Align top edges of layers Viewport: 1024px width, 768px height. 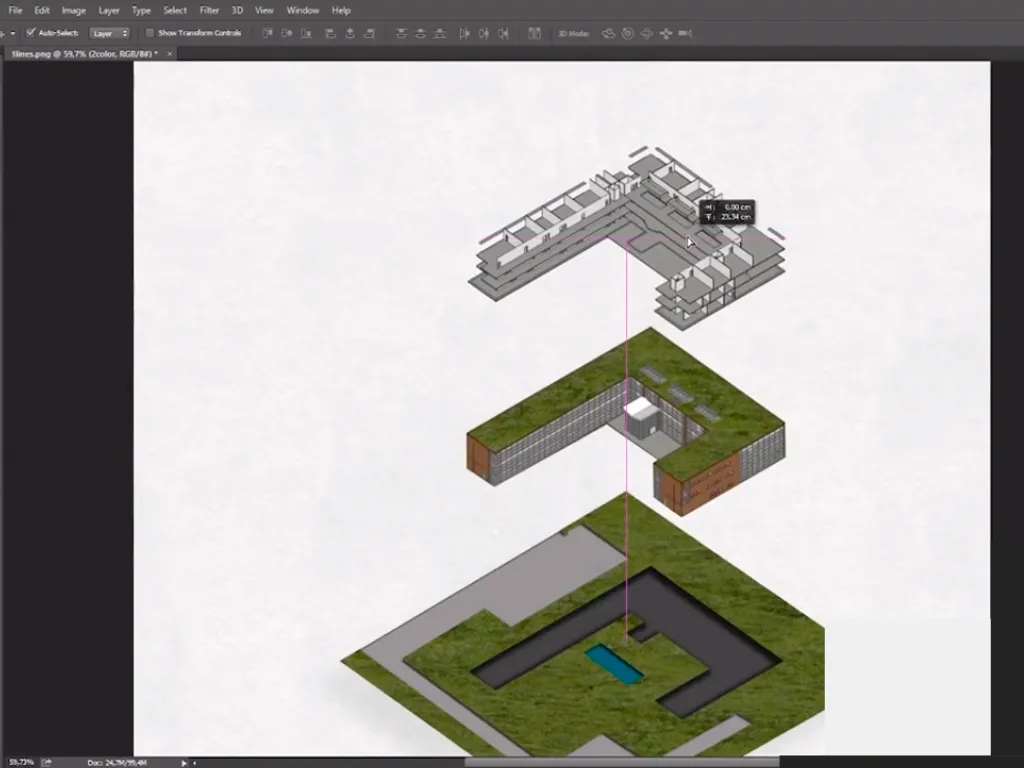click(x=267, y=33)
